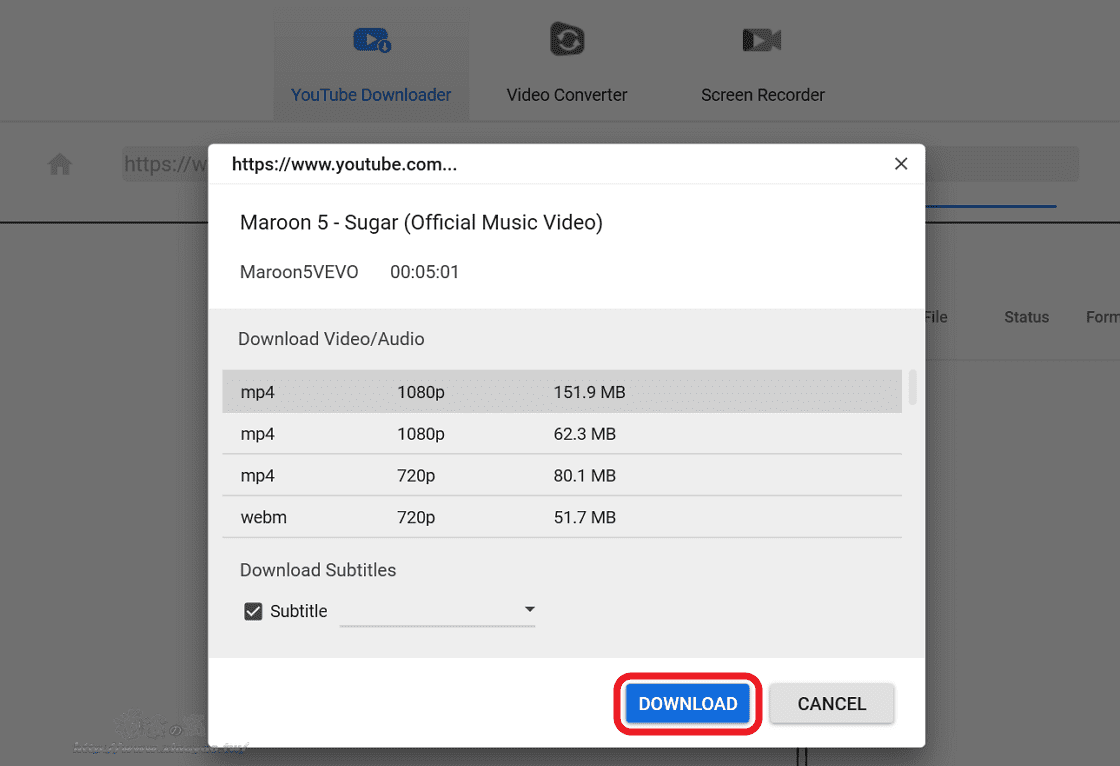Go to home via house icon
Viewport: 1120px width, 766px height.
(60, 164)
